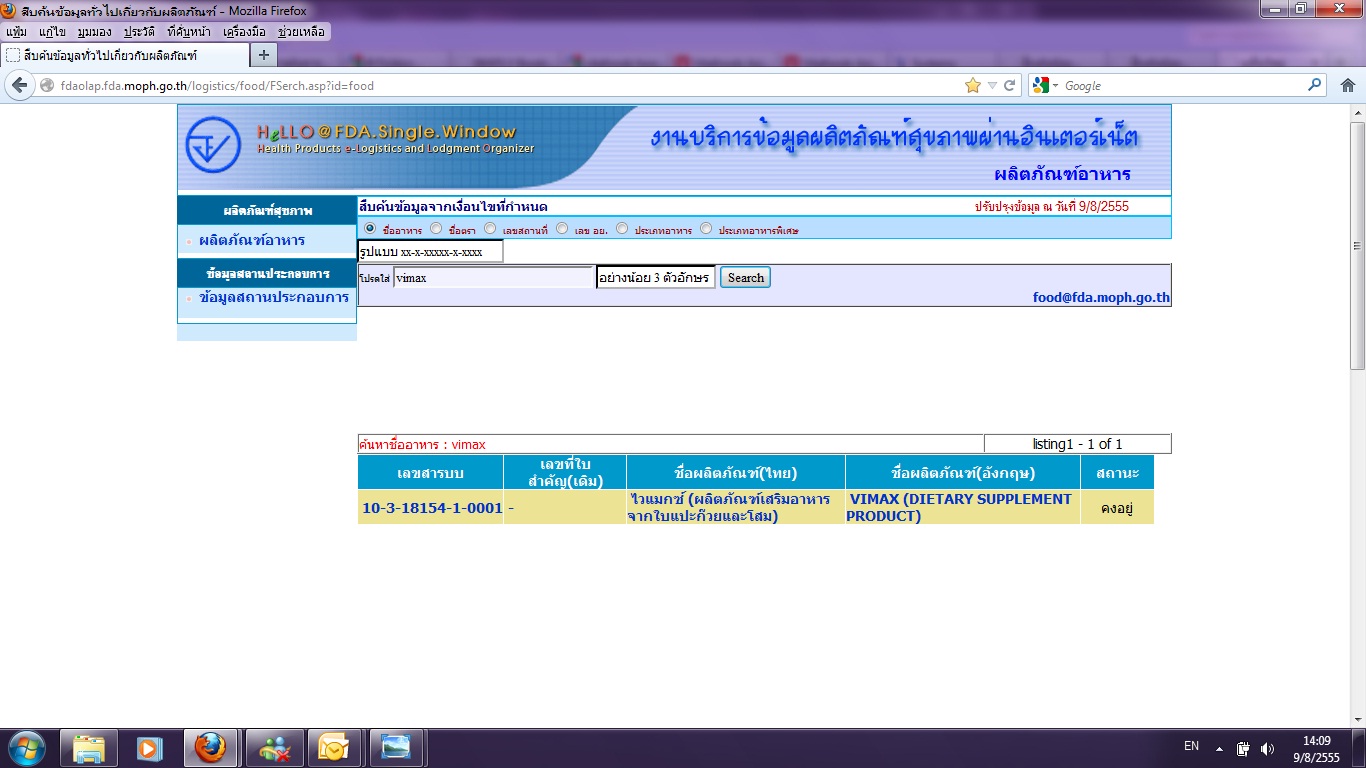
Task: Select the เลขสถานที่ radio button
Action: click(490, 229)
